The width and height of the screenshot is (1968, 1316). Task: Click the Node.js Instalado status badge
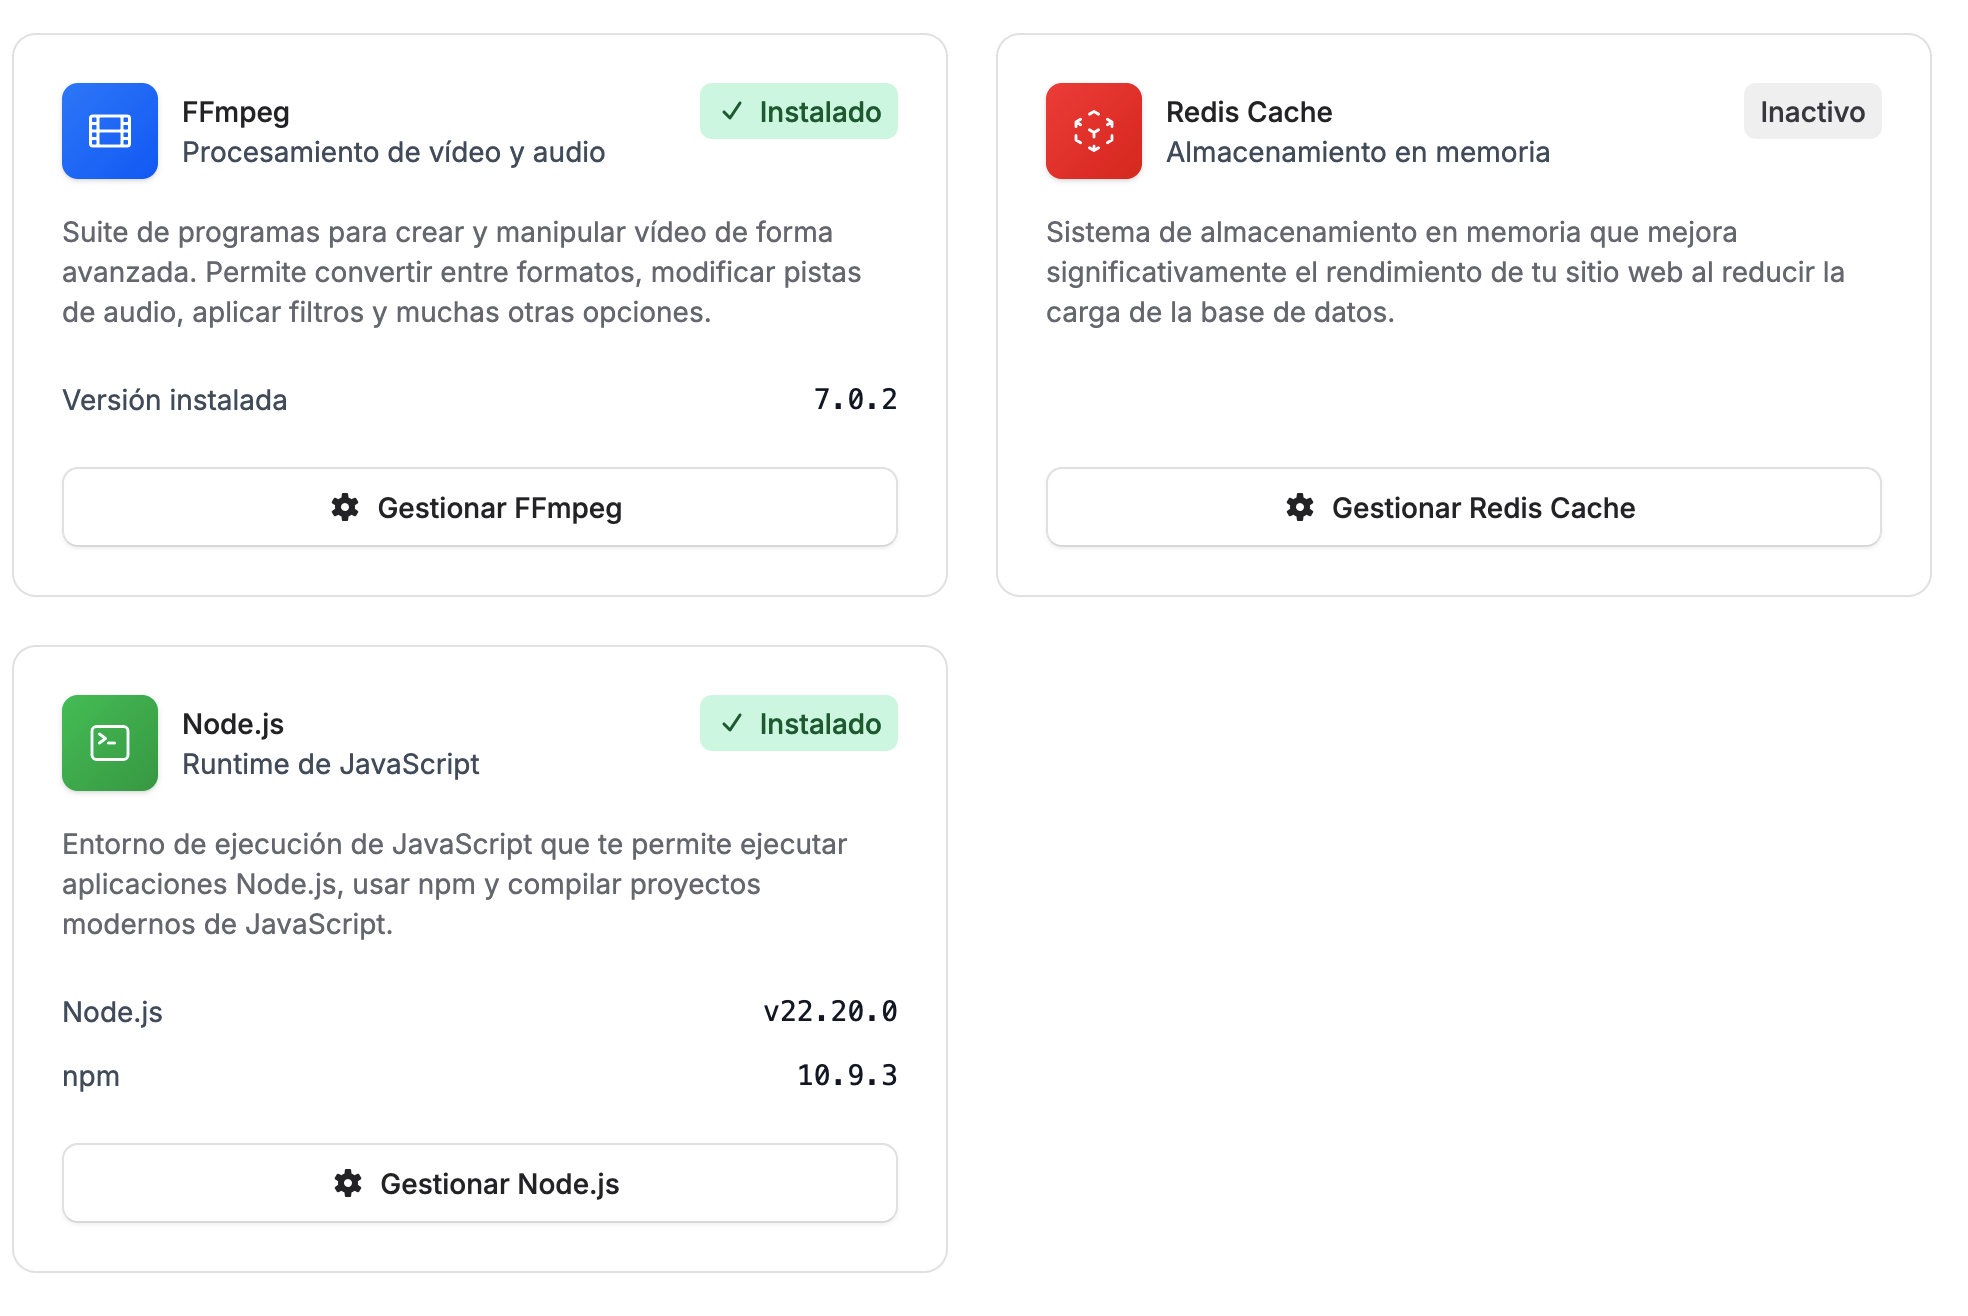click(x=798, y=723)
